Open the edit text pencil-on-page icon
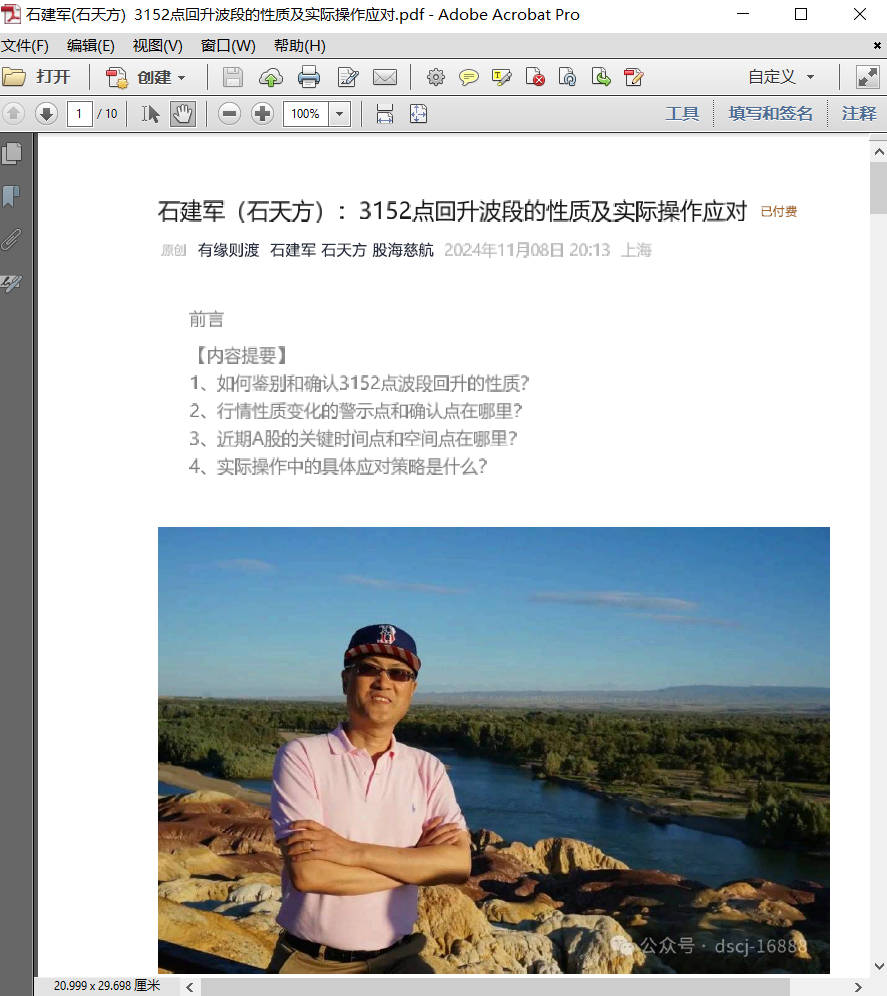This screenshot has width=887, height=996. [348, 77]
